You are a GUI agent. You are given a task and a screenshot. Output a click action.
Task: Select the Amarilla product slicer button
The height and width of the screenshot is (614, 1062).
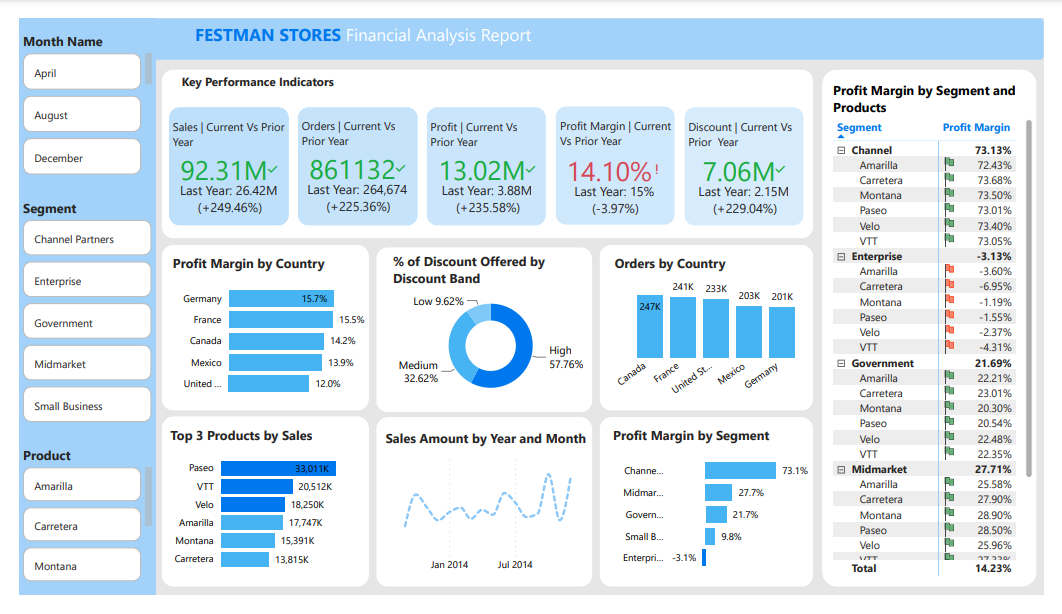tap(82, 485)
